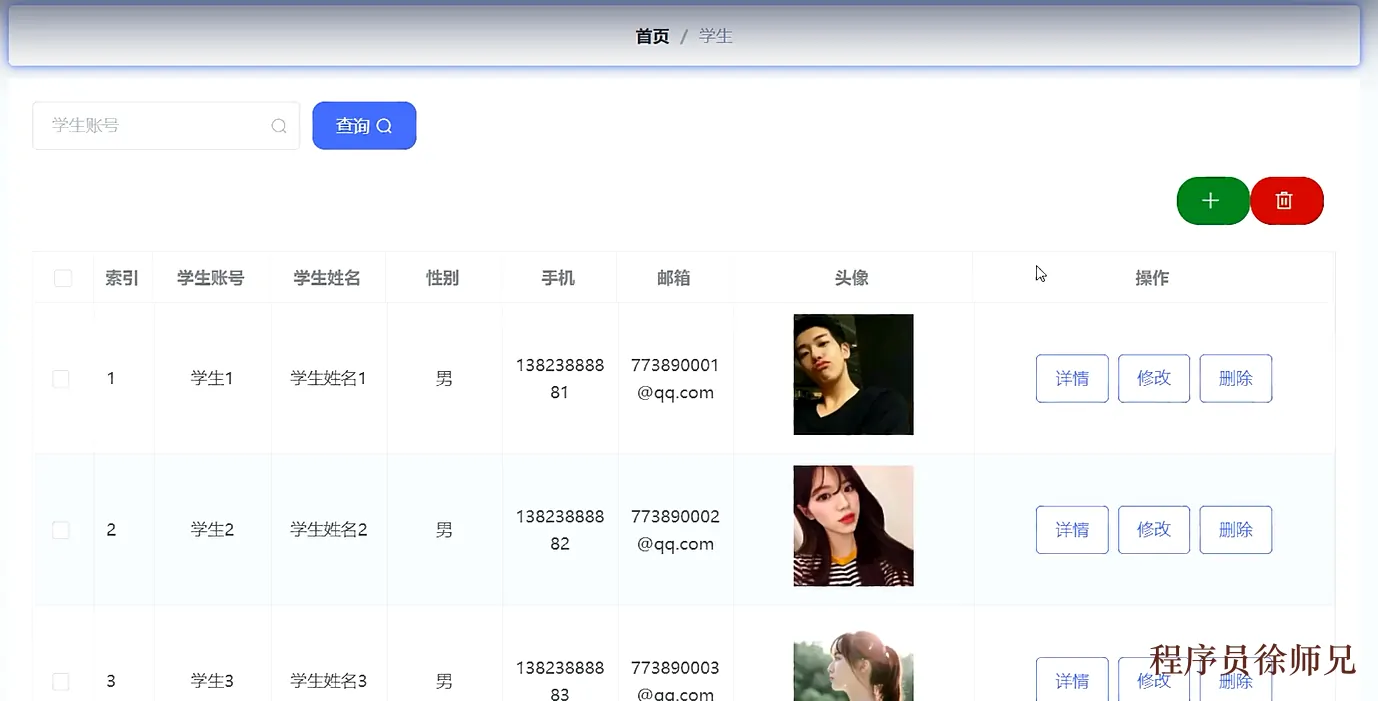Click 邮箱 column header
This screenshot has width=1378, height=701.
[674, 278]
